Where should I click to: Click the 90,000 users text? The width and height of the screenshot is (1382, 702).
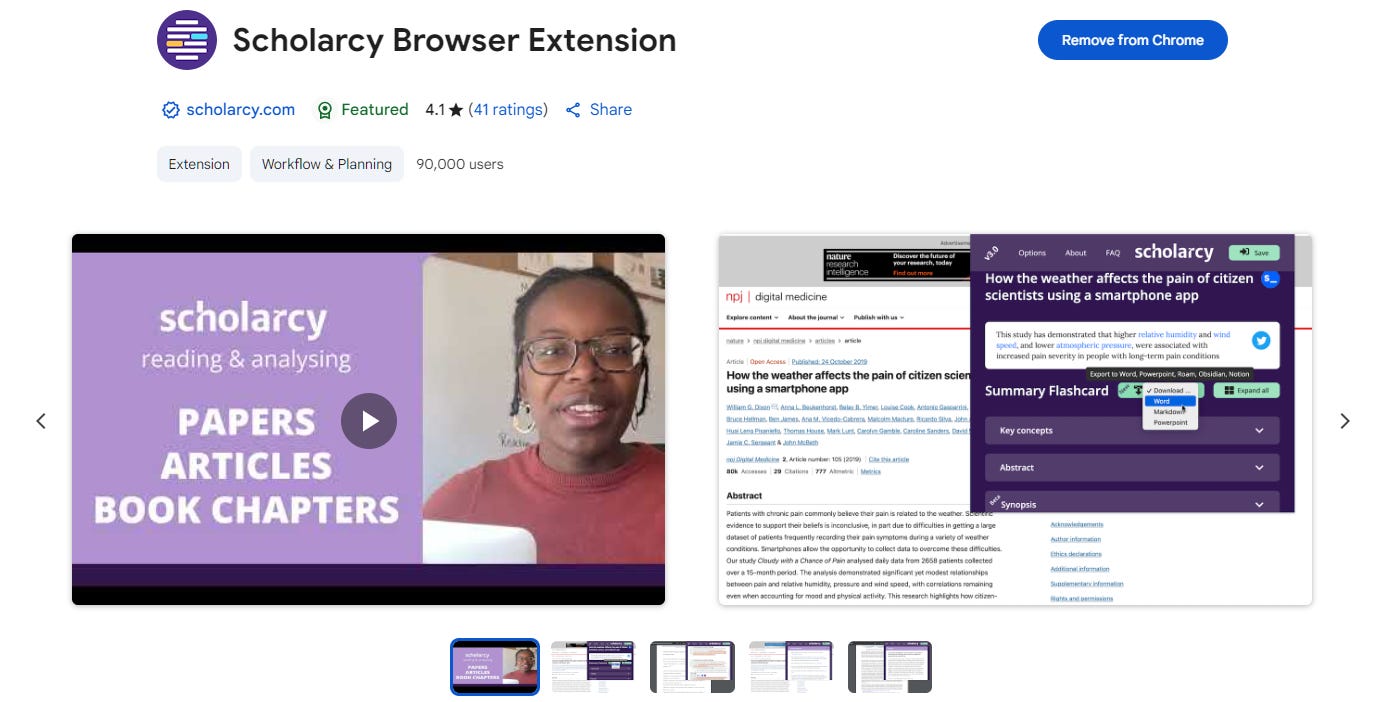tap(460, 164)
